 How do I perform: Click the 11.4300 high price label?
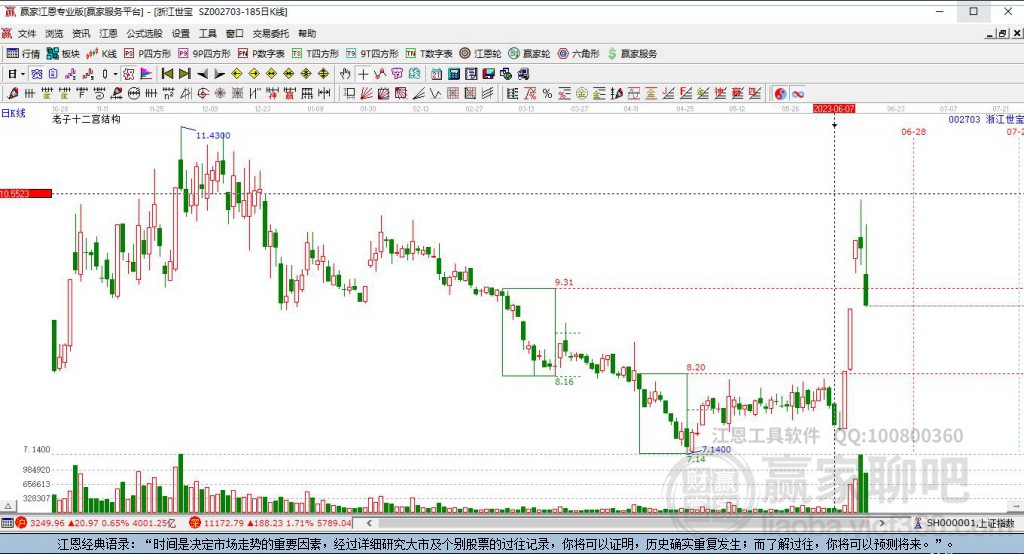(213, 135)
